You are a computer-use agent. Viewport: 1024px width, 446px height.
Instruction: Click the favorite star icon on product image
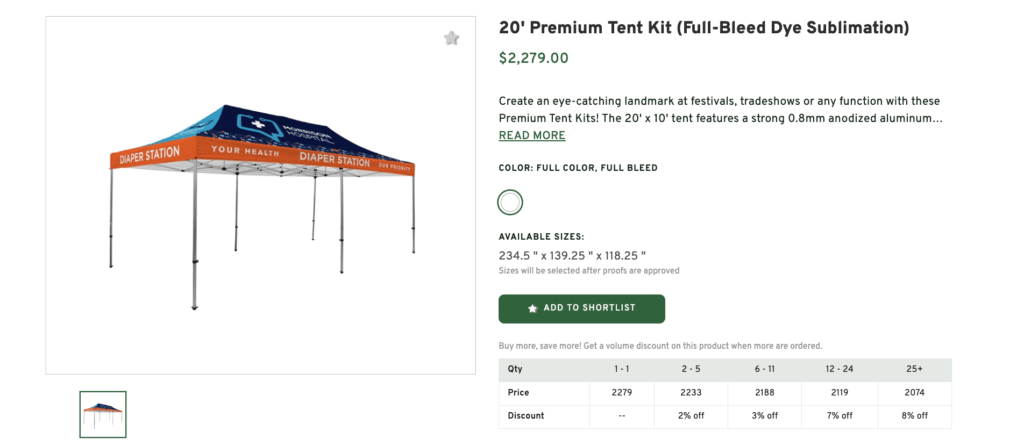pyautogui.click(x=452, y=38)
